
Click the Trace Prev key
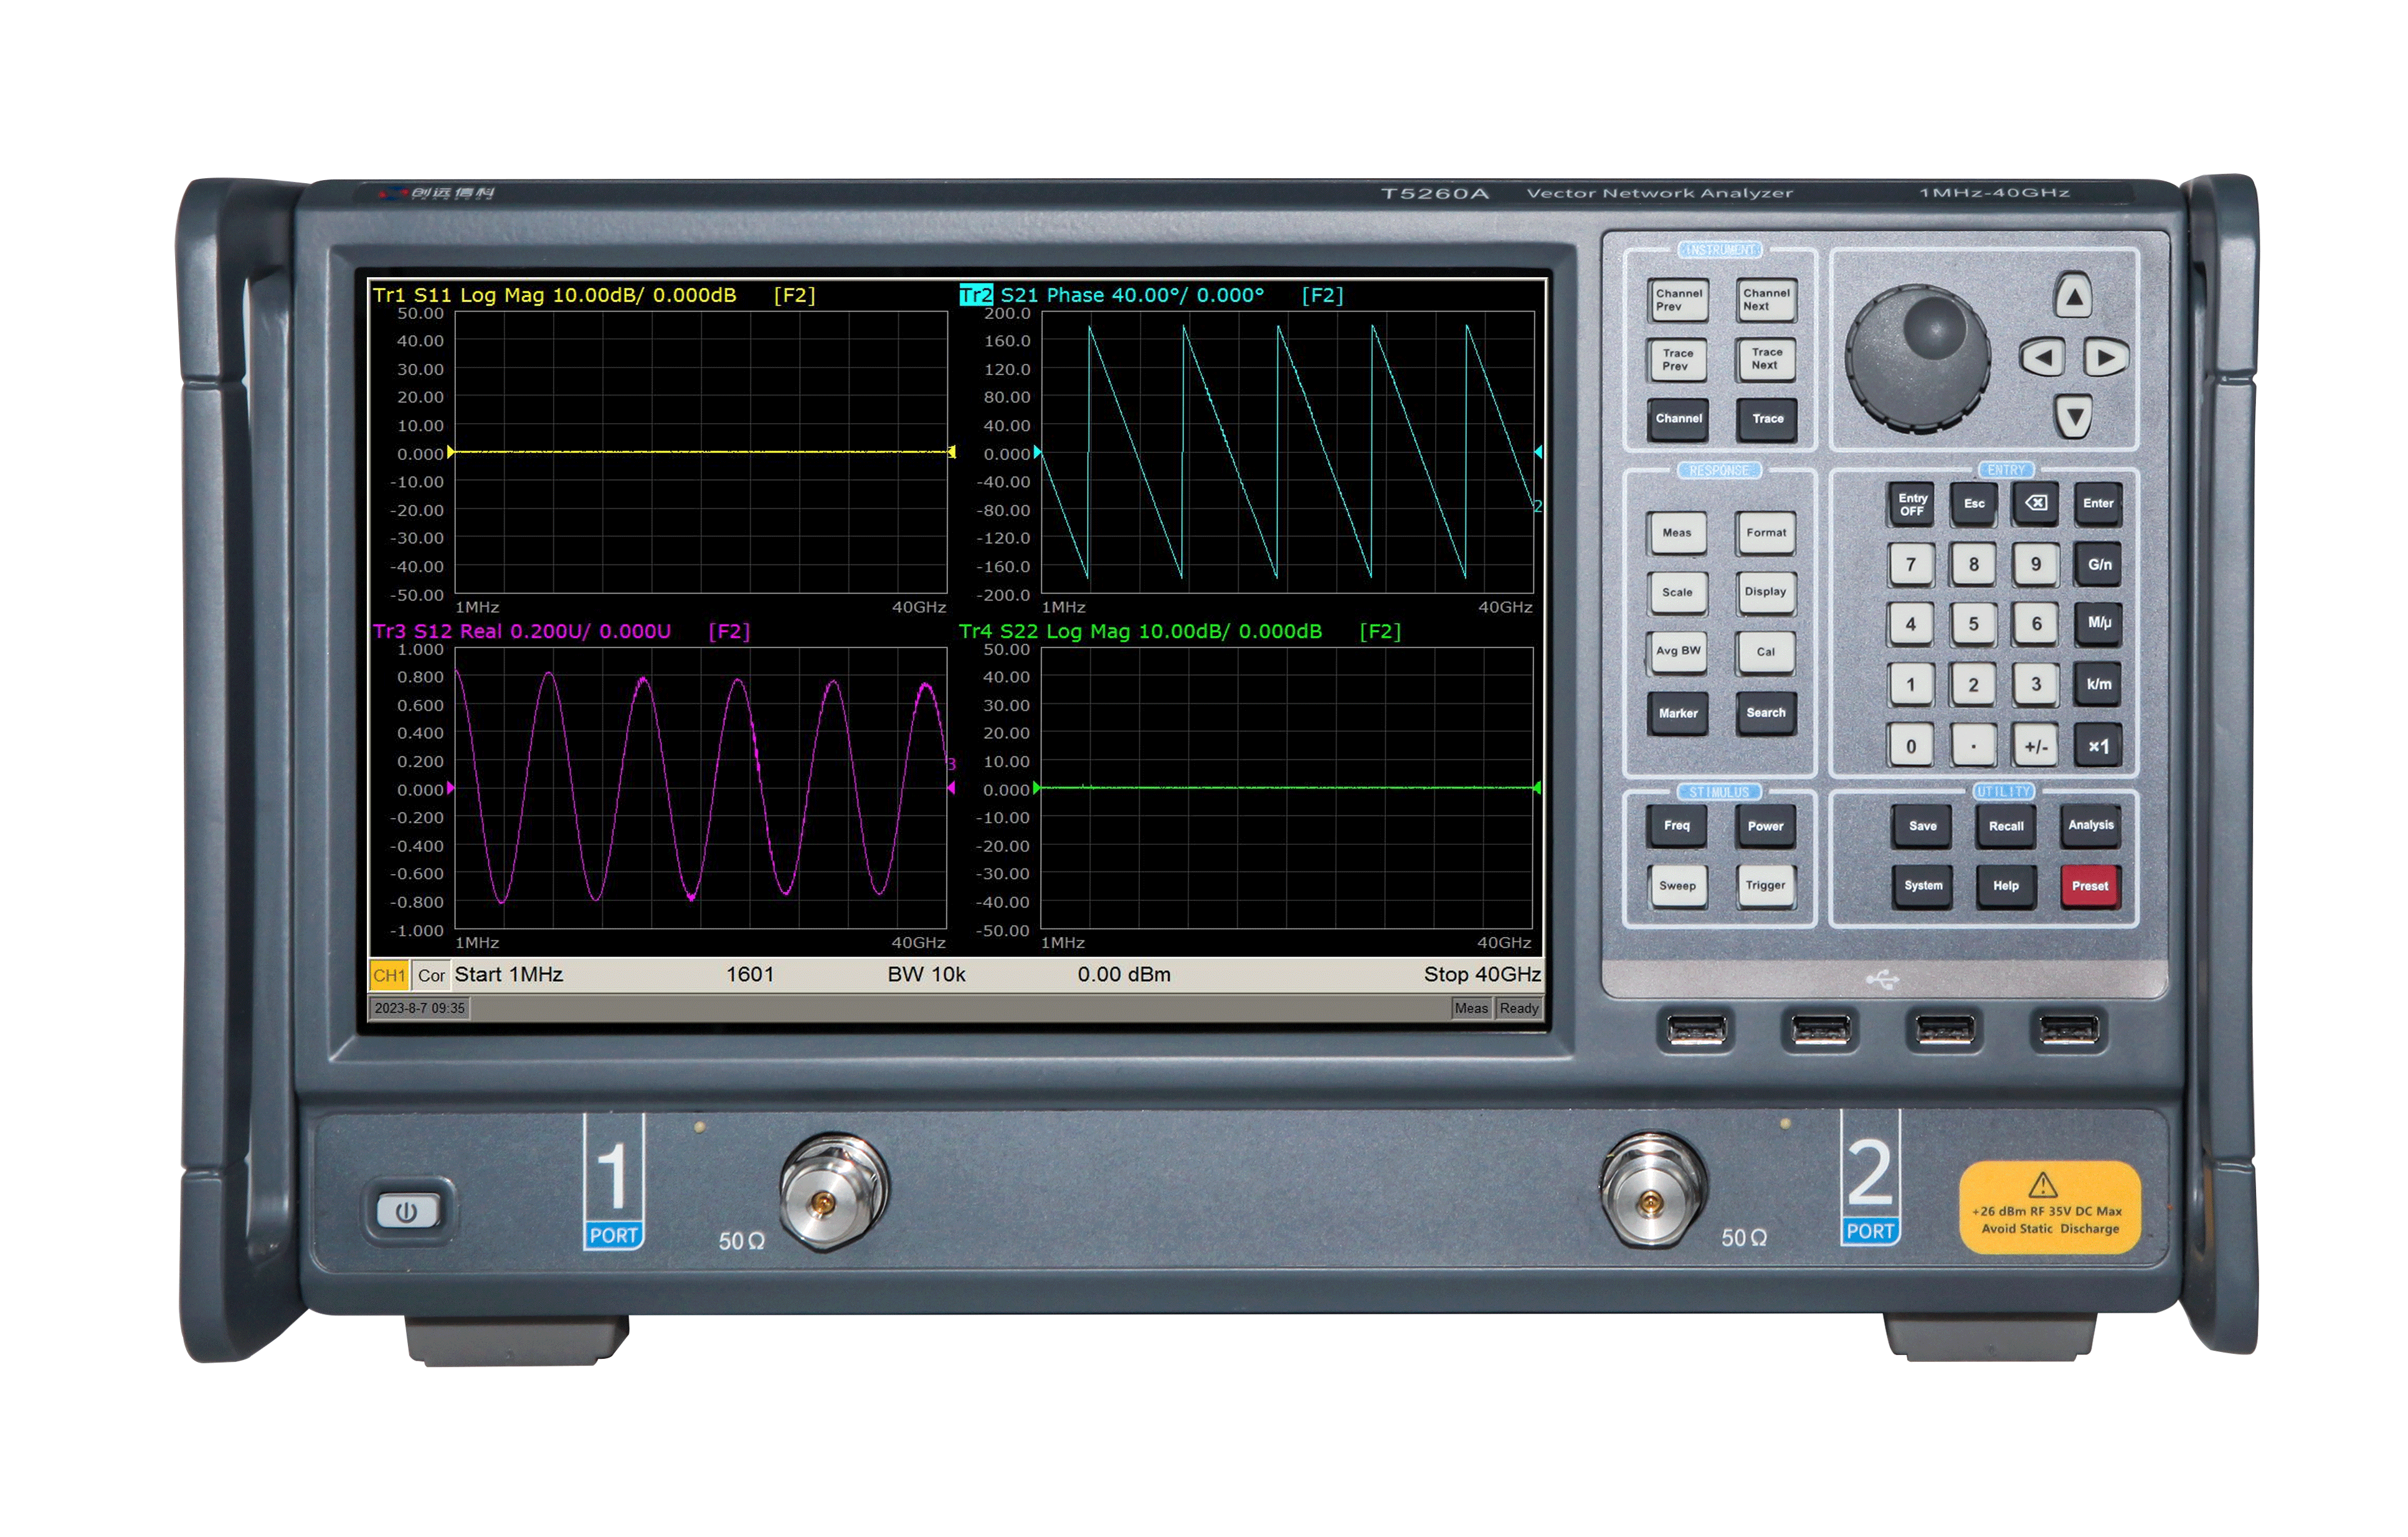click(x=1677, y=360)
